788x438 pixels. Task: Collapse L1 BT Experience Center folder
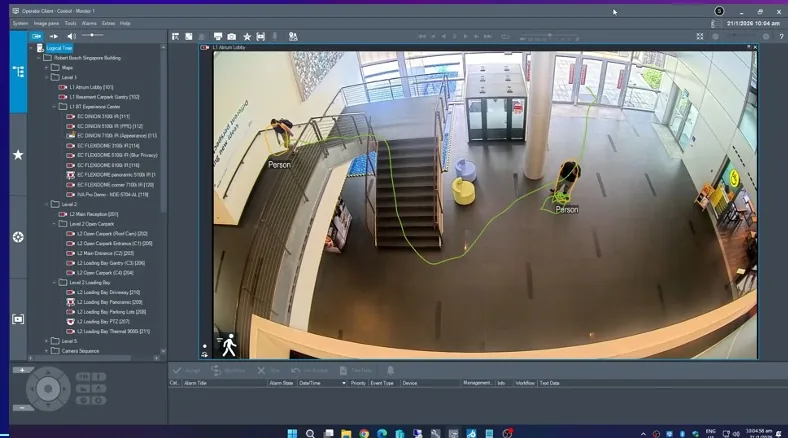(x=54, y=107)
